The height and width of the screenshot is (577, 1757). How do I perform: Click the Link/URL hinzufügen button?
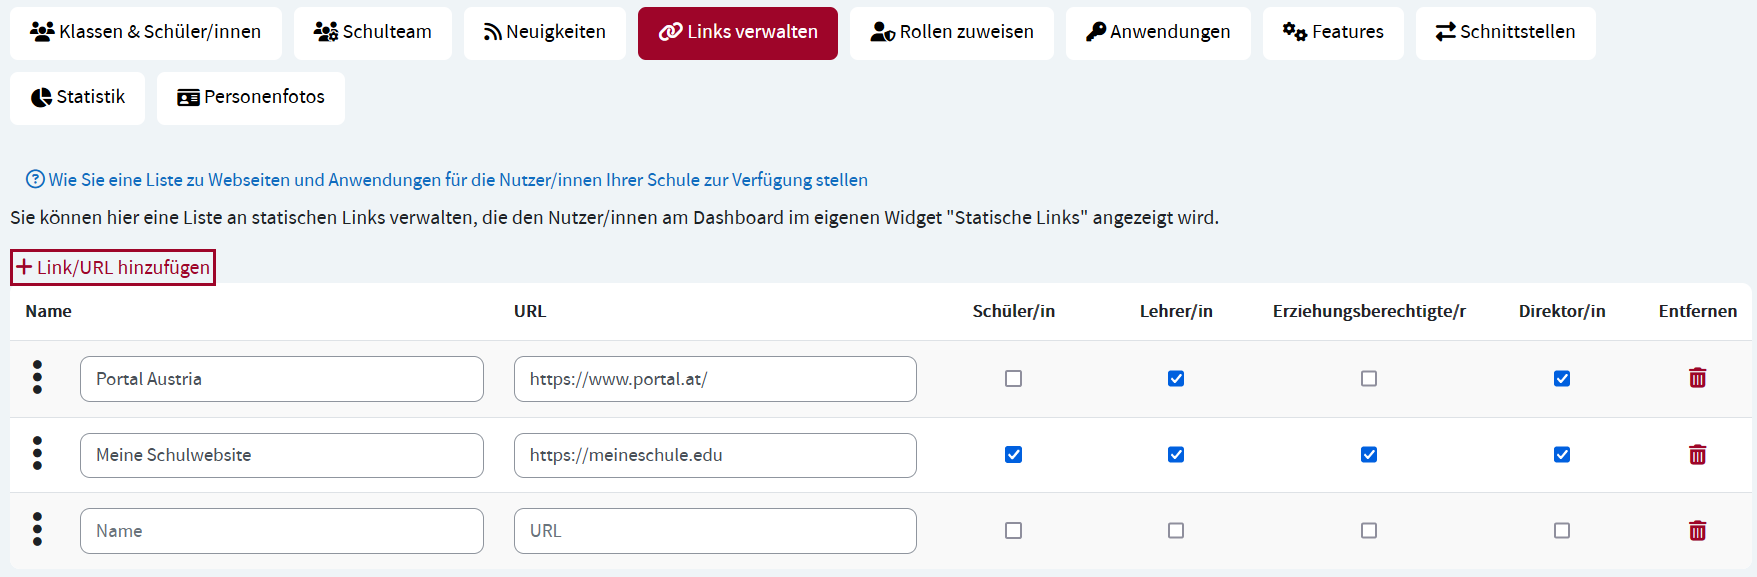coord(113,268)
